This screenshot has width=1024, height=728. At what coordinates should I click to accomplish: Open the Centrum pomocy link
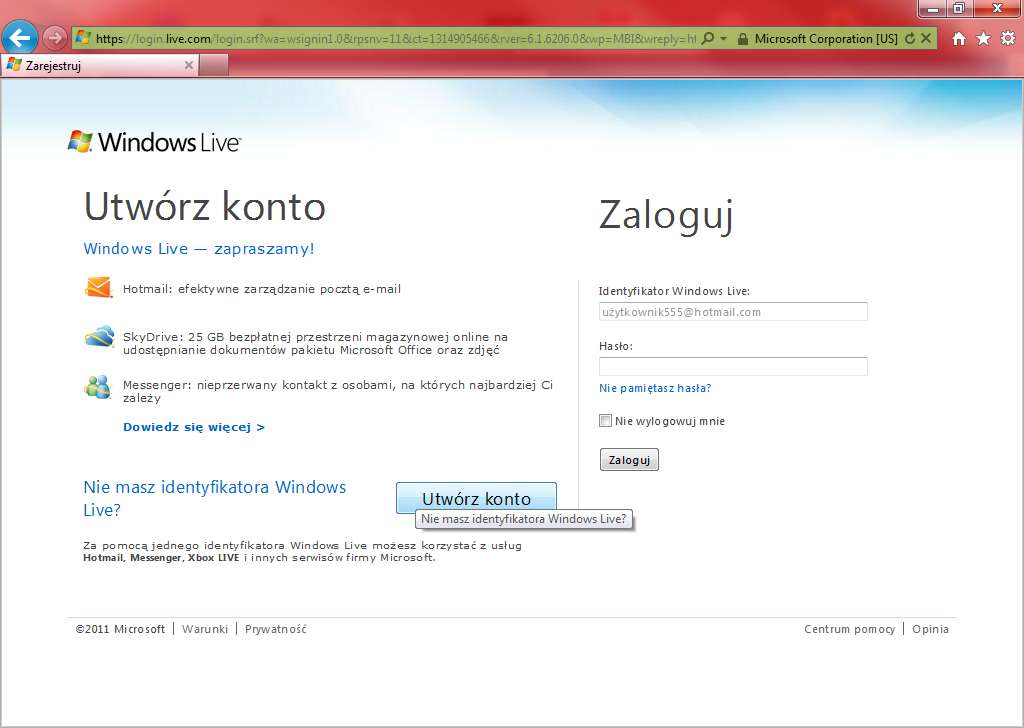(850, 629)
